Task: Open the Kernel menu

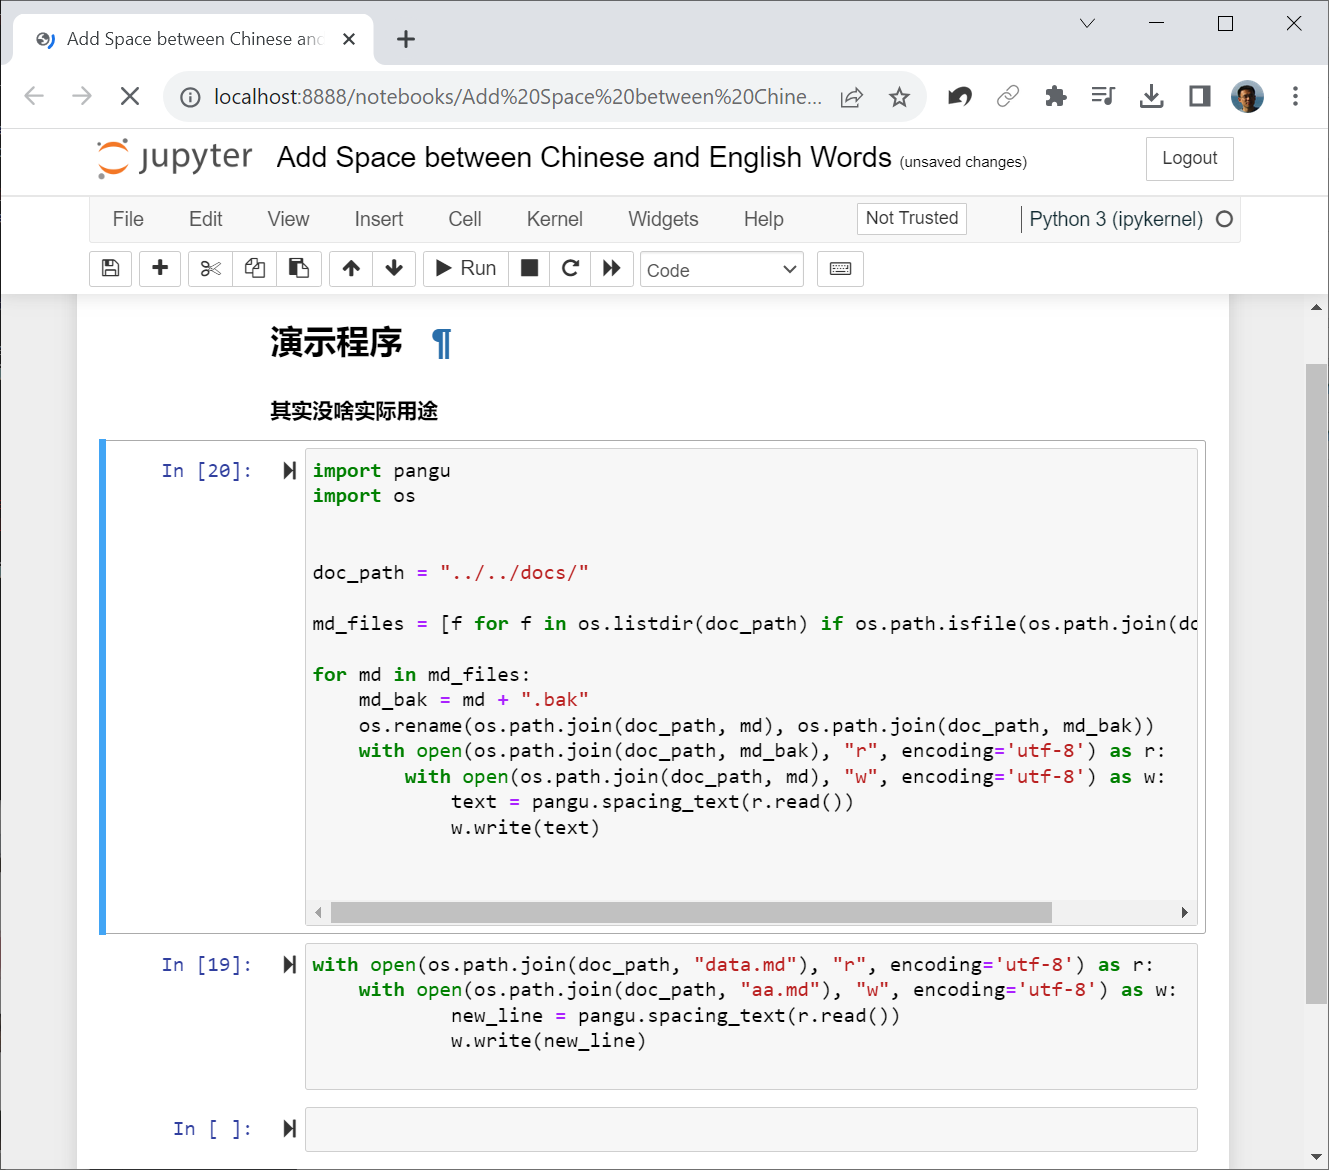Action: [x=554, y=219]
